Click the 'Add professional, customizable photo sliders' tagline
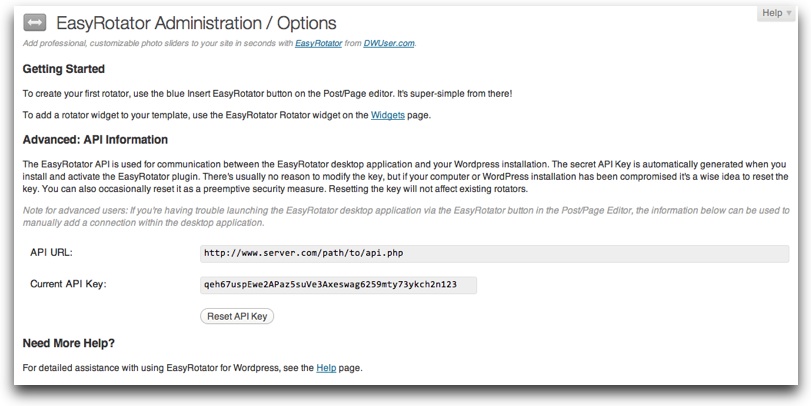The height and width of the screenshot is (406, 811). click(x=150, y=43)
